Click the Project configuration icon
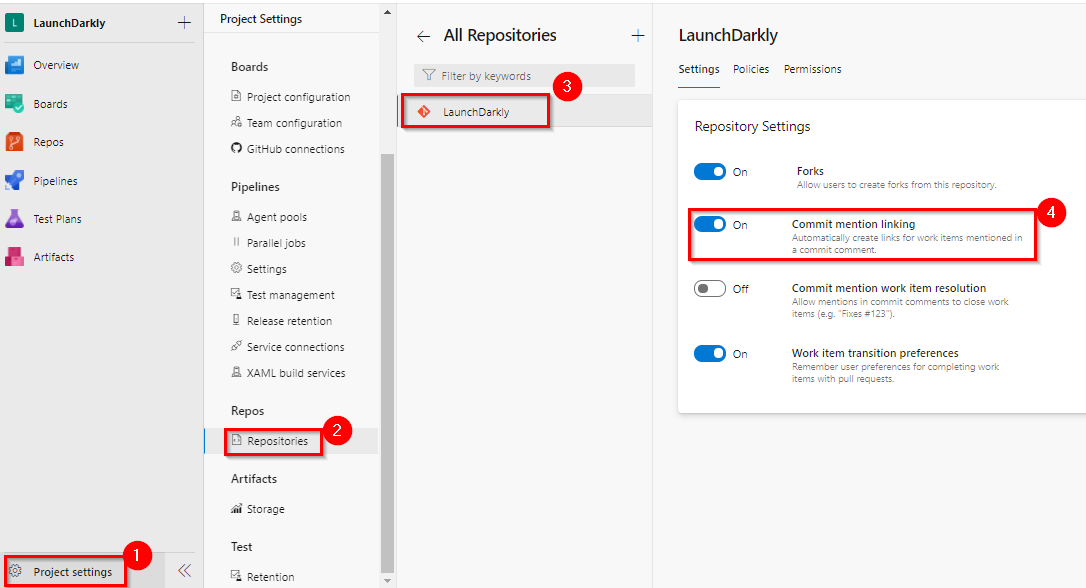The width and height of the screenshot is (1086, 588). coord(236,96)
